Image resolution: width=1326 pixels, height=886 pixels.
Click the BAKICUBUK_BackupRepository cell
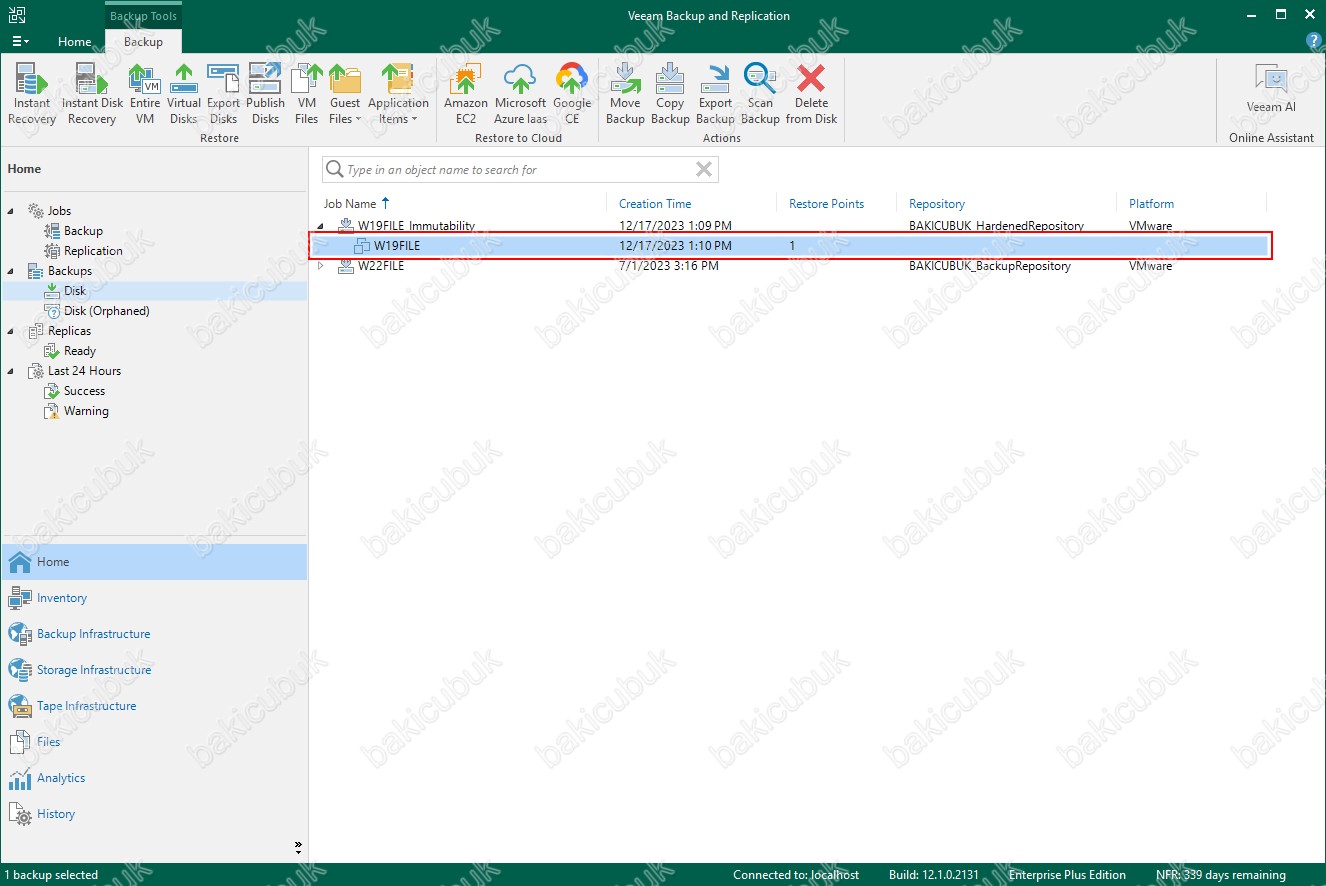click(990, 266)
